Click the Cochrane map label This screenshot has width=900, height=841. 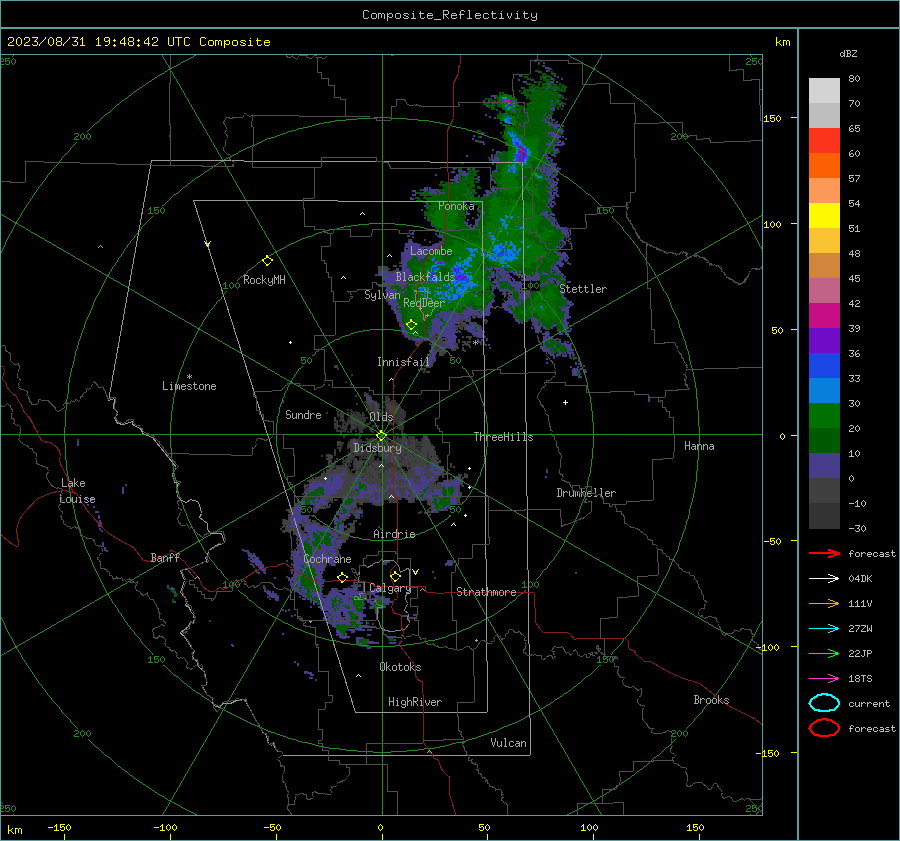click(327, 559)
